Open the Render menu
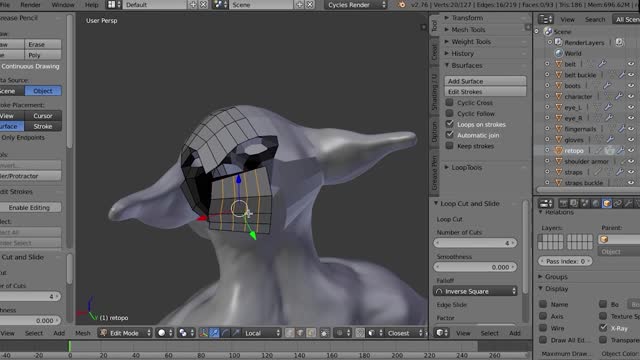Screen dimensions: 640x360 [31, 5]
